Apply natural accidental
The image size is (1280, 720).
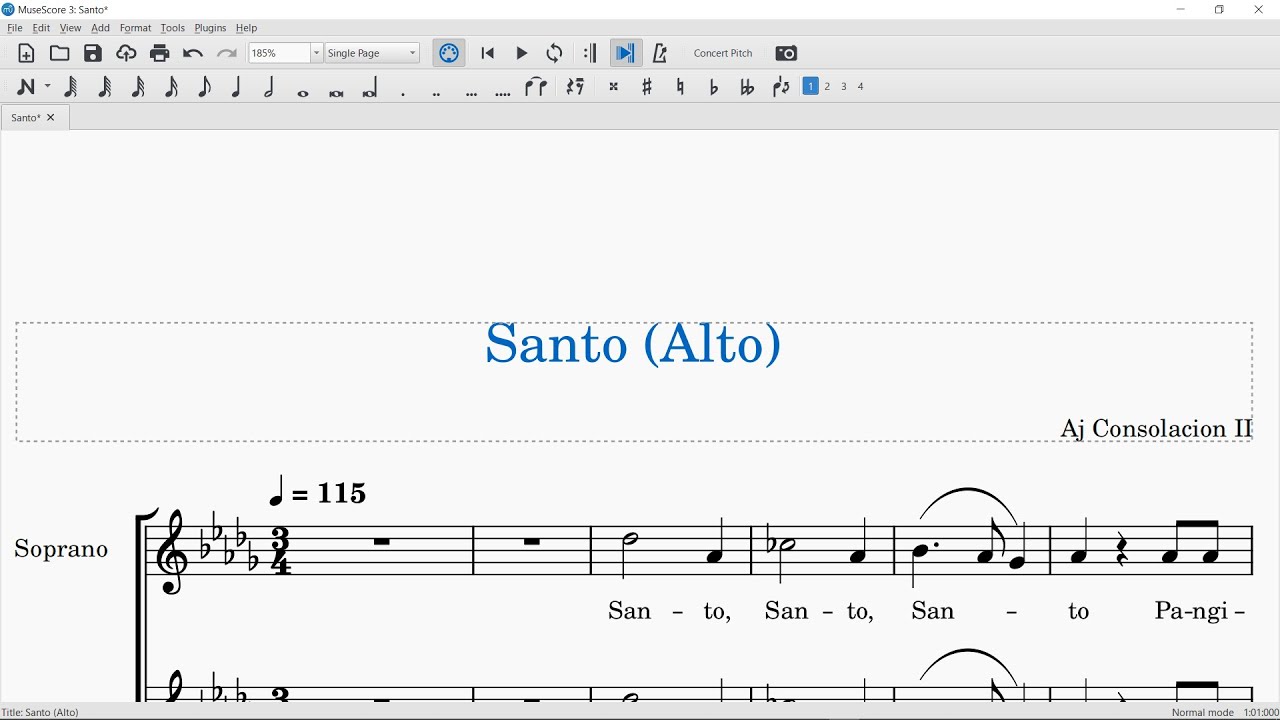pos(681,87)
